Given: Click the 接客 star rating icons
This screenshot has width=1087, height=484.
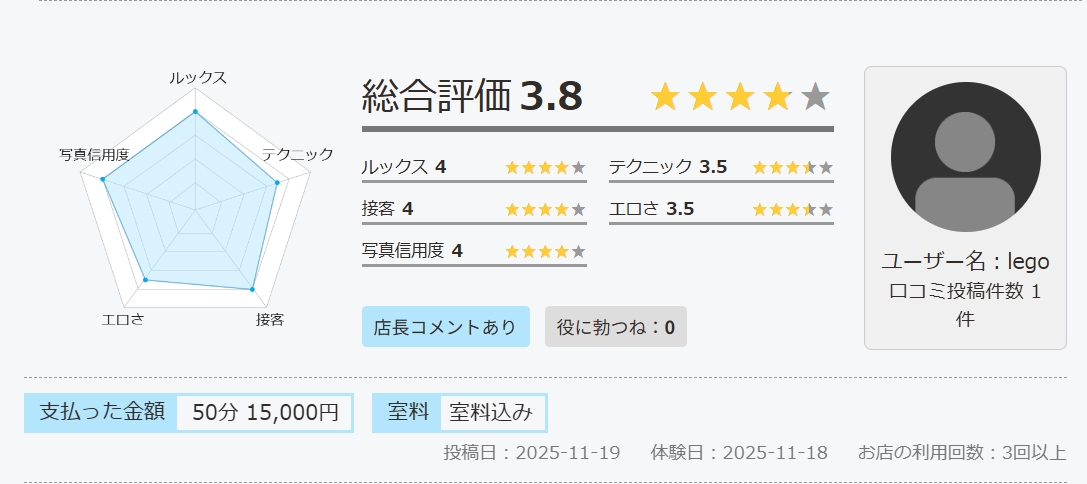Looking at the screenshot, I should (545, 210).
